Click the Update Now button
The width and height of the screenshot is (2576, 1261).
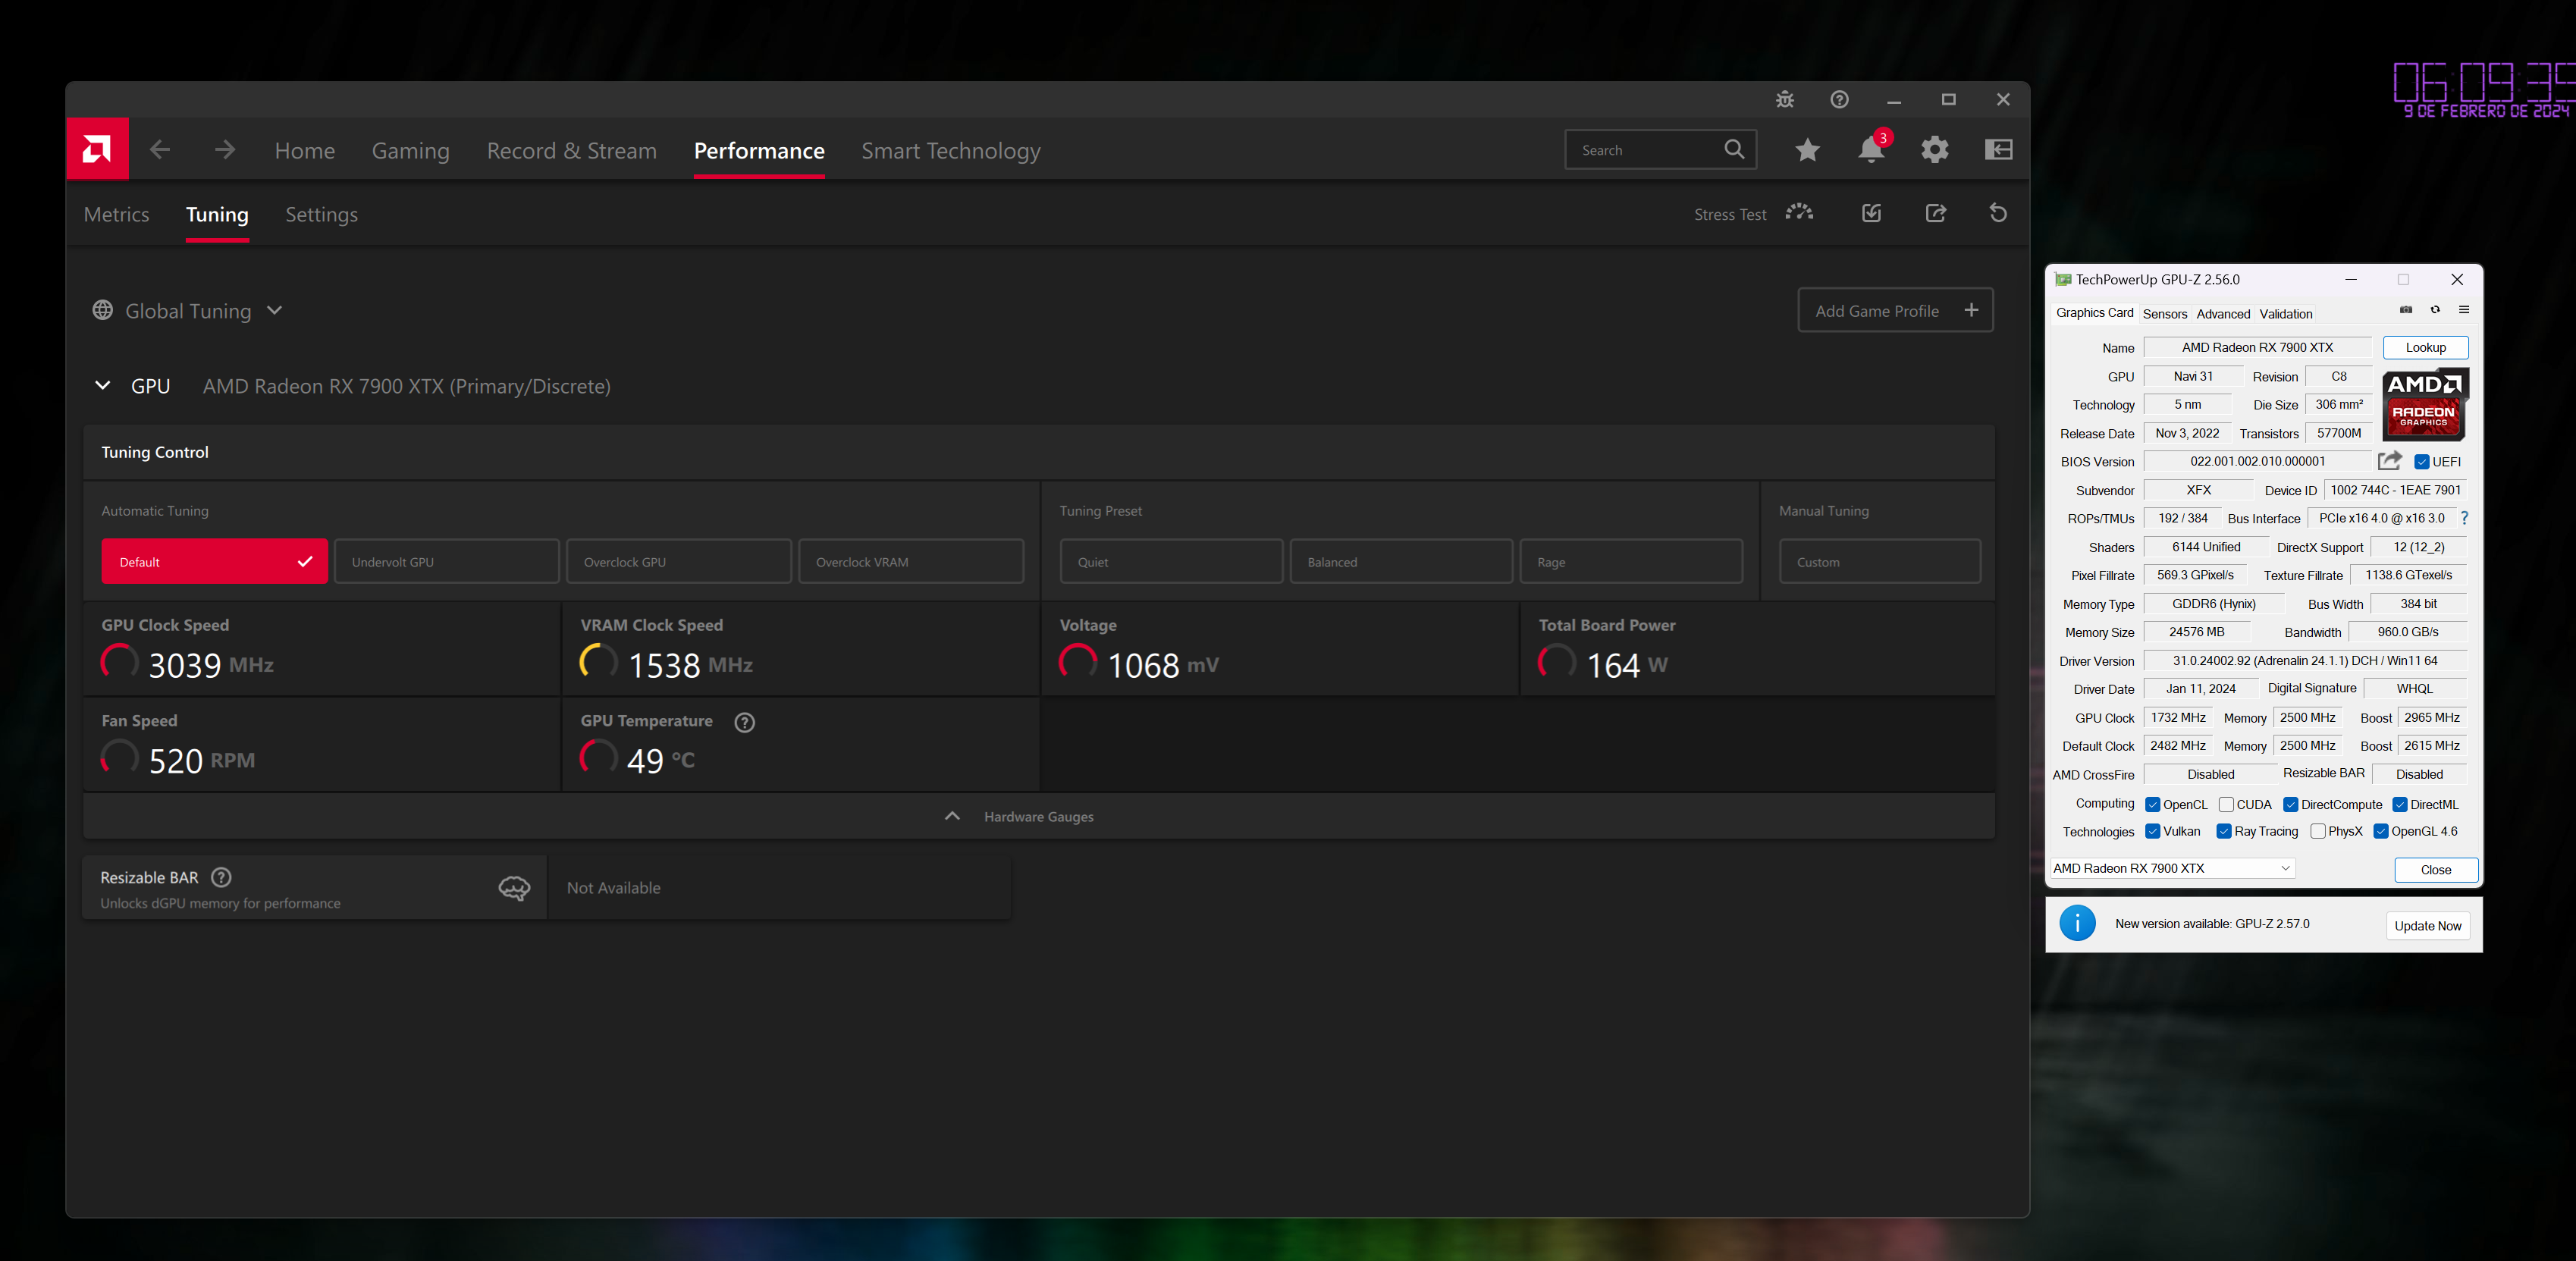tap(2427, 926)
